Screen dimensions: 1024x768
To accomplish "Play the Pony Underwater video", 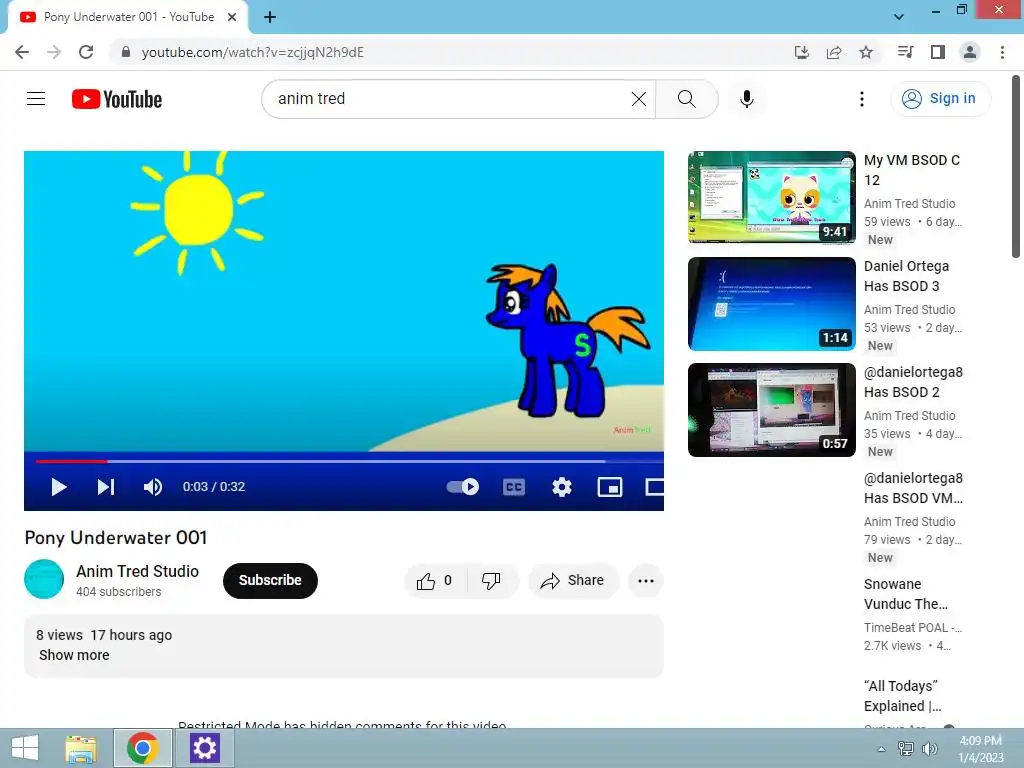I will (58, 487).
